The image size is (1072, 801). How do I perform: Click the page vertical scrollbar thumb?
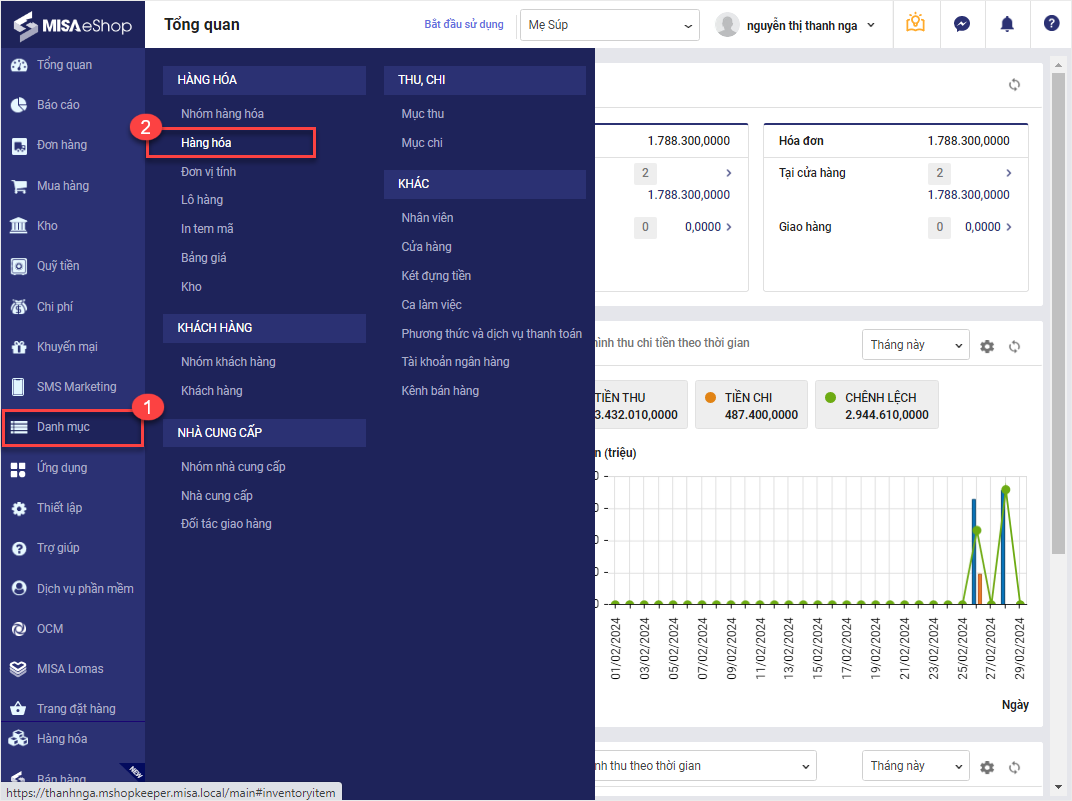tap(1058, 314)
